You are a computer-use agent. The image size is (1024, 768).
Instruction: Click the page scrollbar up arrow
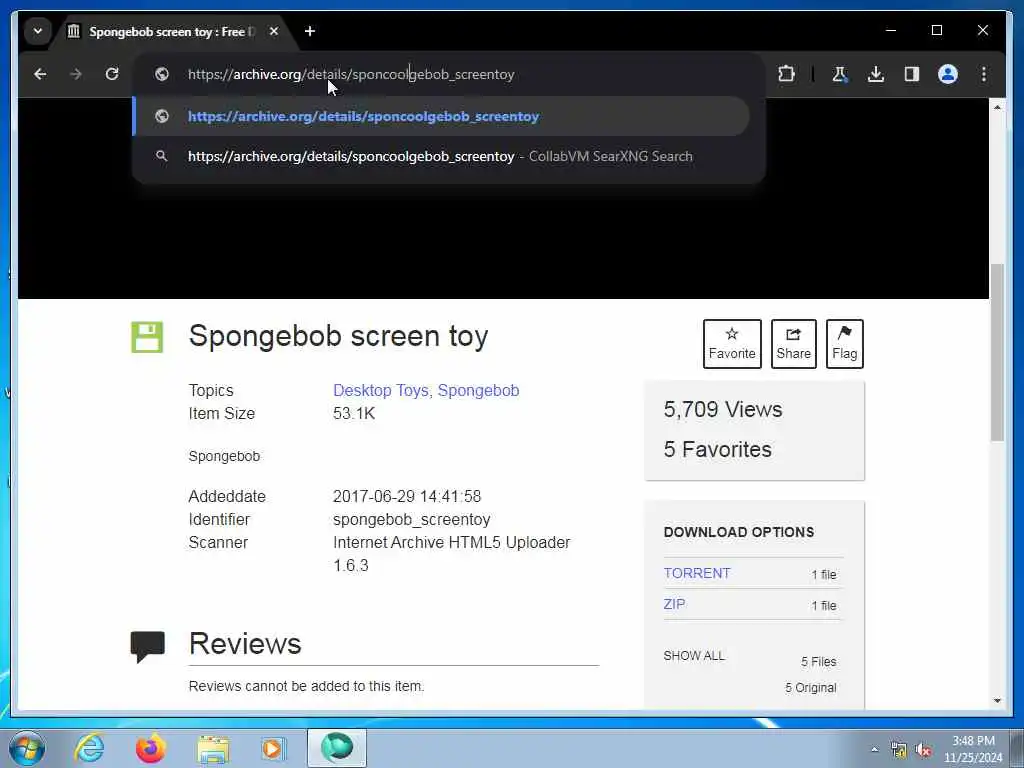[997, 106]
